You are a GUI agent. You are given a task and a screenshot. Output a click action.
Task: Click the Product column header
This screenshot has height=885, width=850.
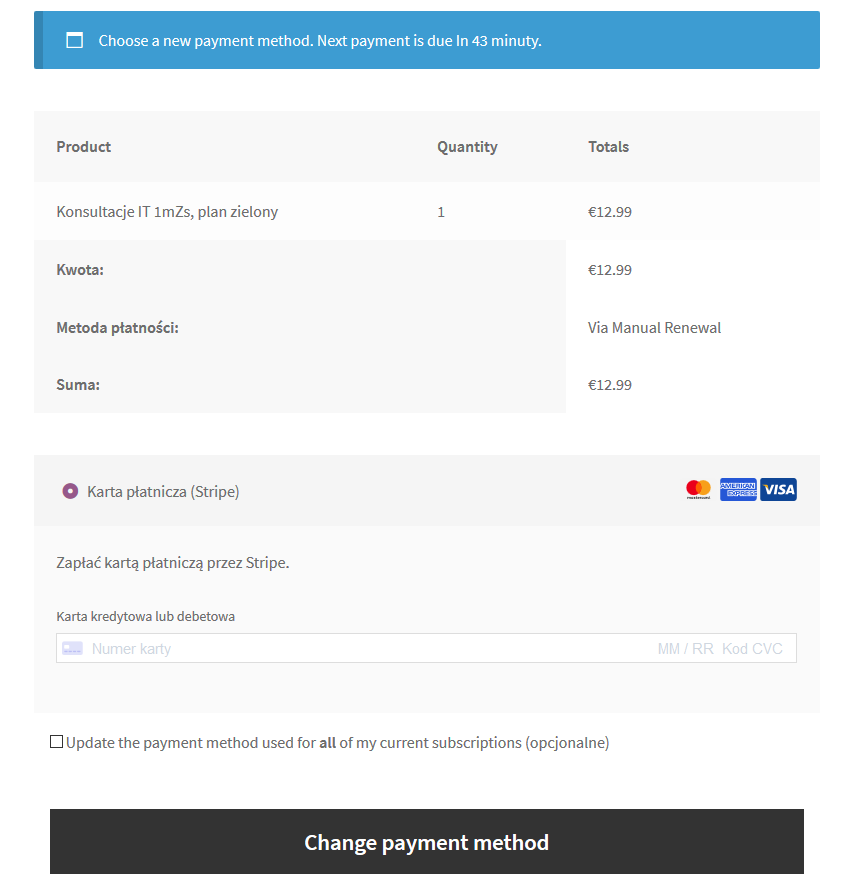coord(84,147)
